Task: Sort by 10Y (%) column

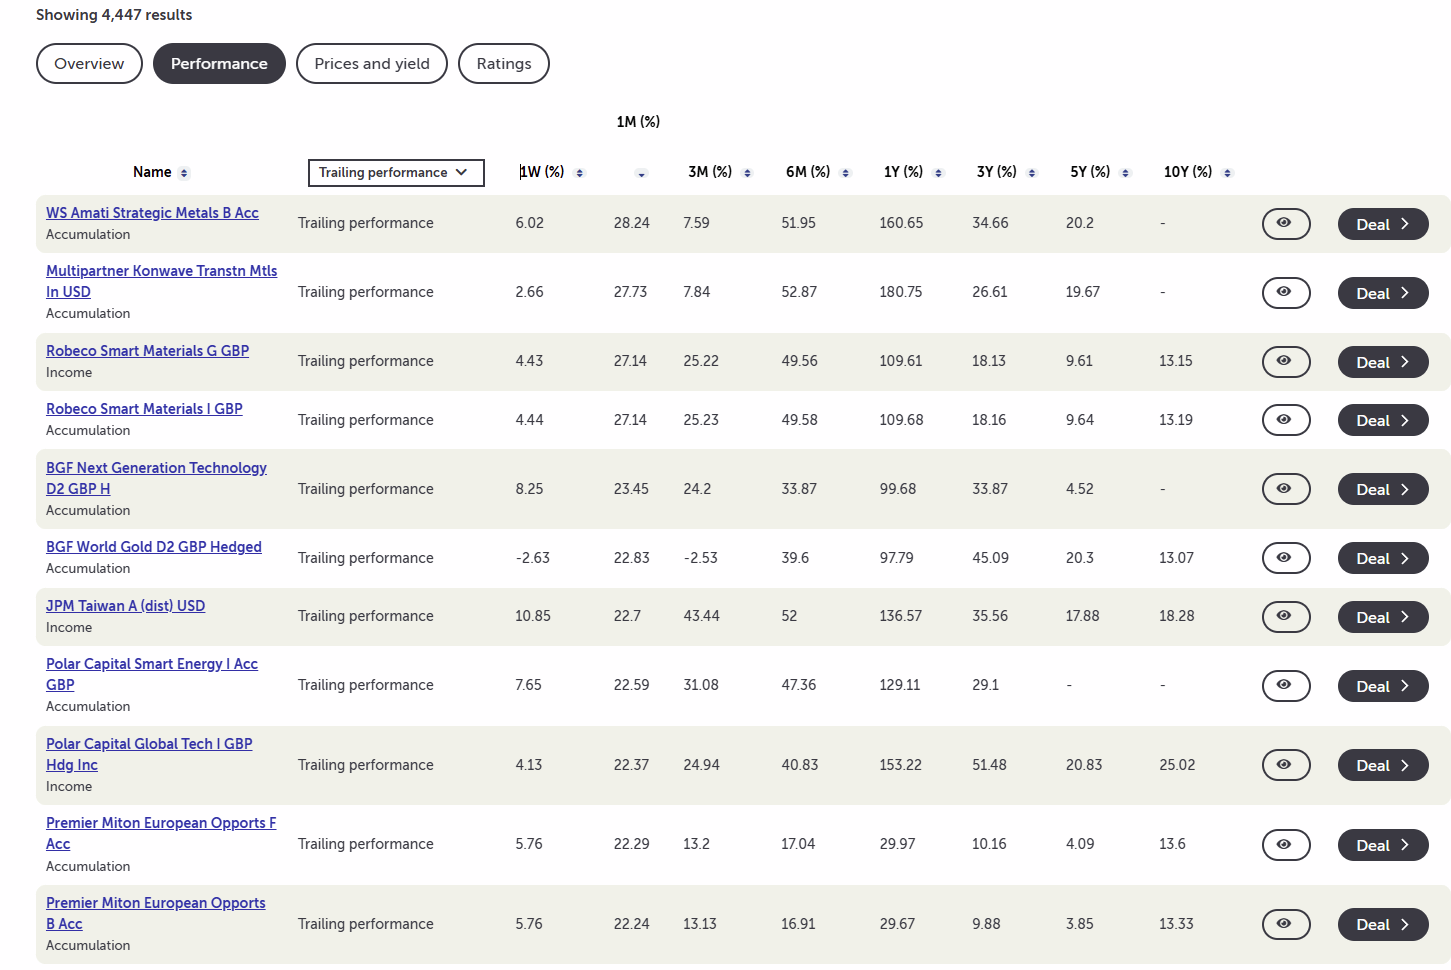Action: [1227, 173]
